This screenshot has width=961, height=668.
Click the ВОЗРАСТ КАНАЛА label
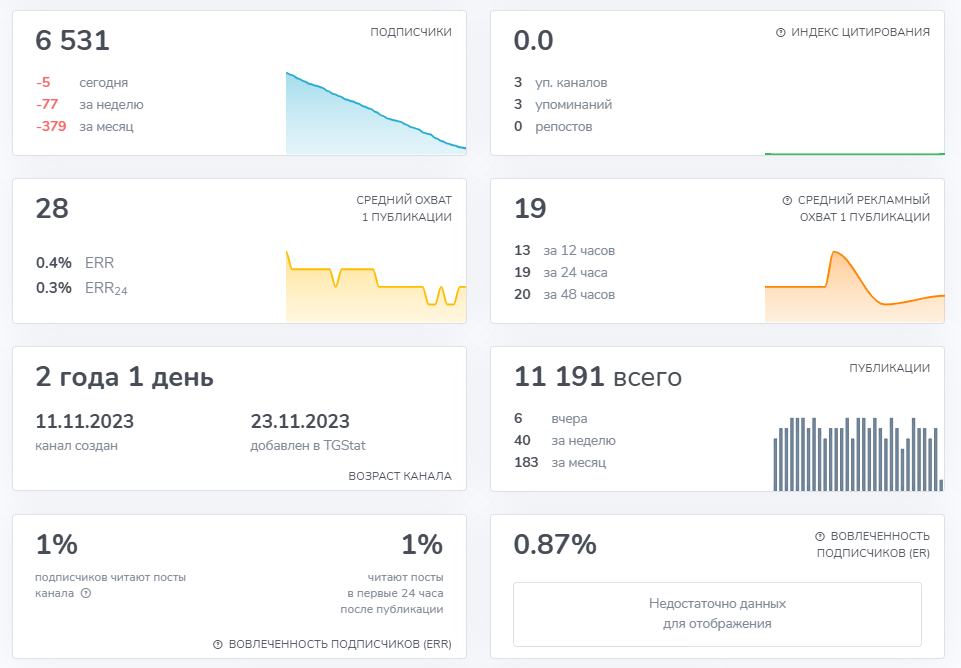click(400, 476)
